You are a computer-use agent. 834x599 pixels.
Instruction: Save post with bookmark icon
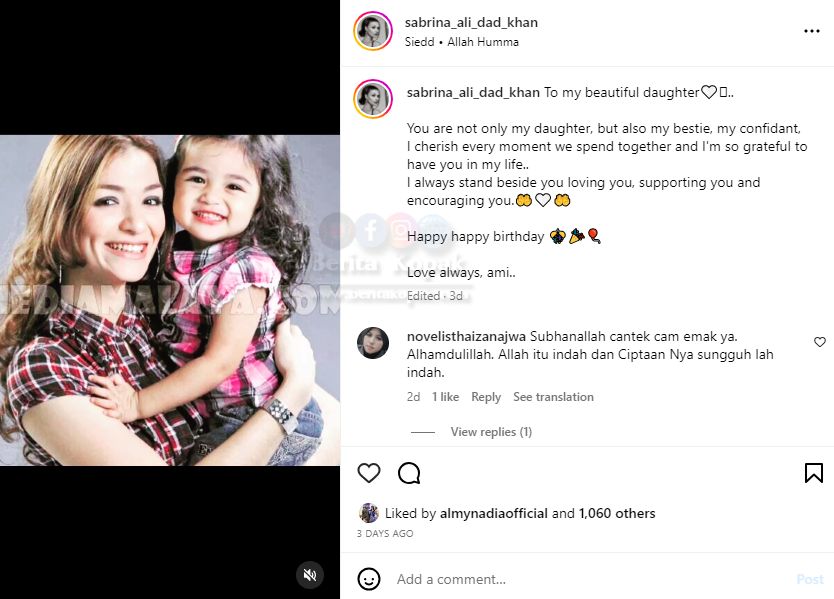(x=814, y=473)
